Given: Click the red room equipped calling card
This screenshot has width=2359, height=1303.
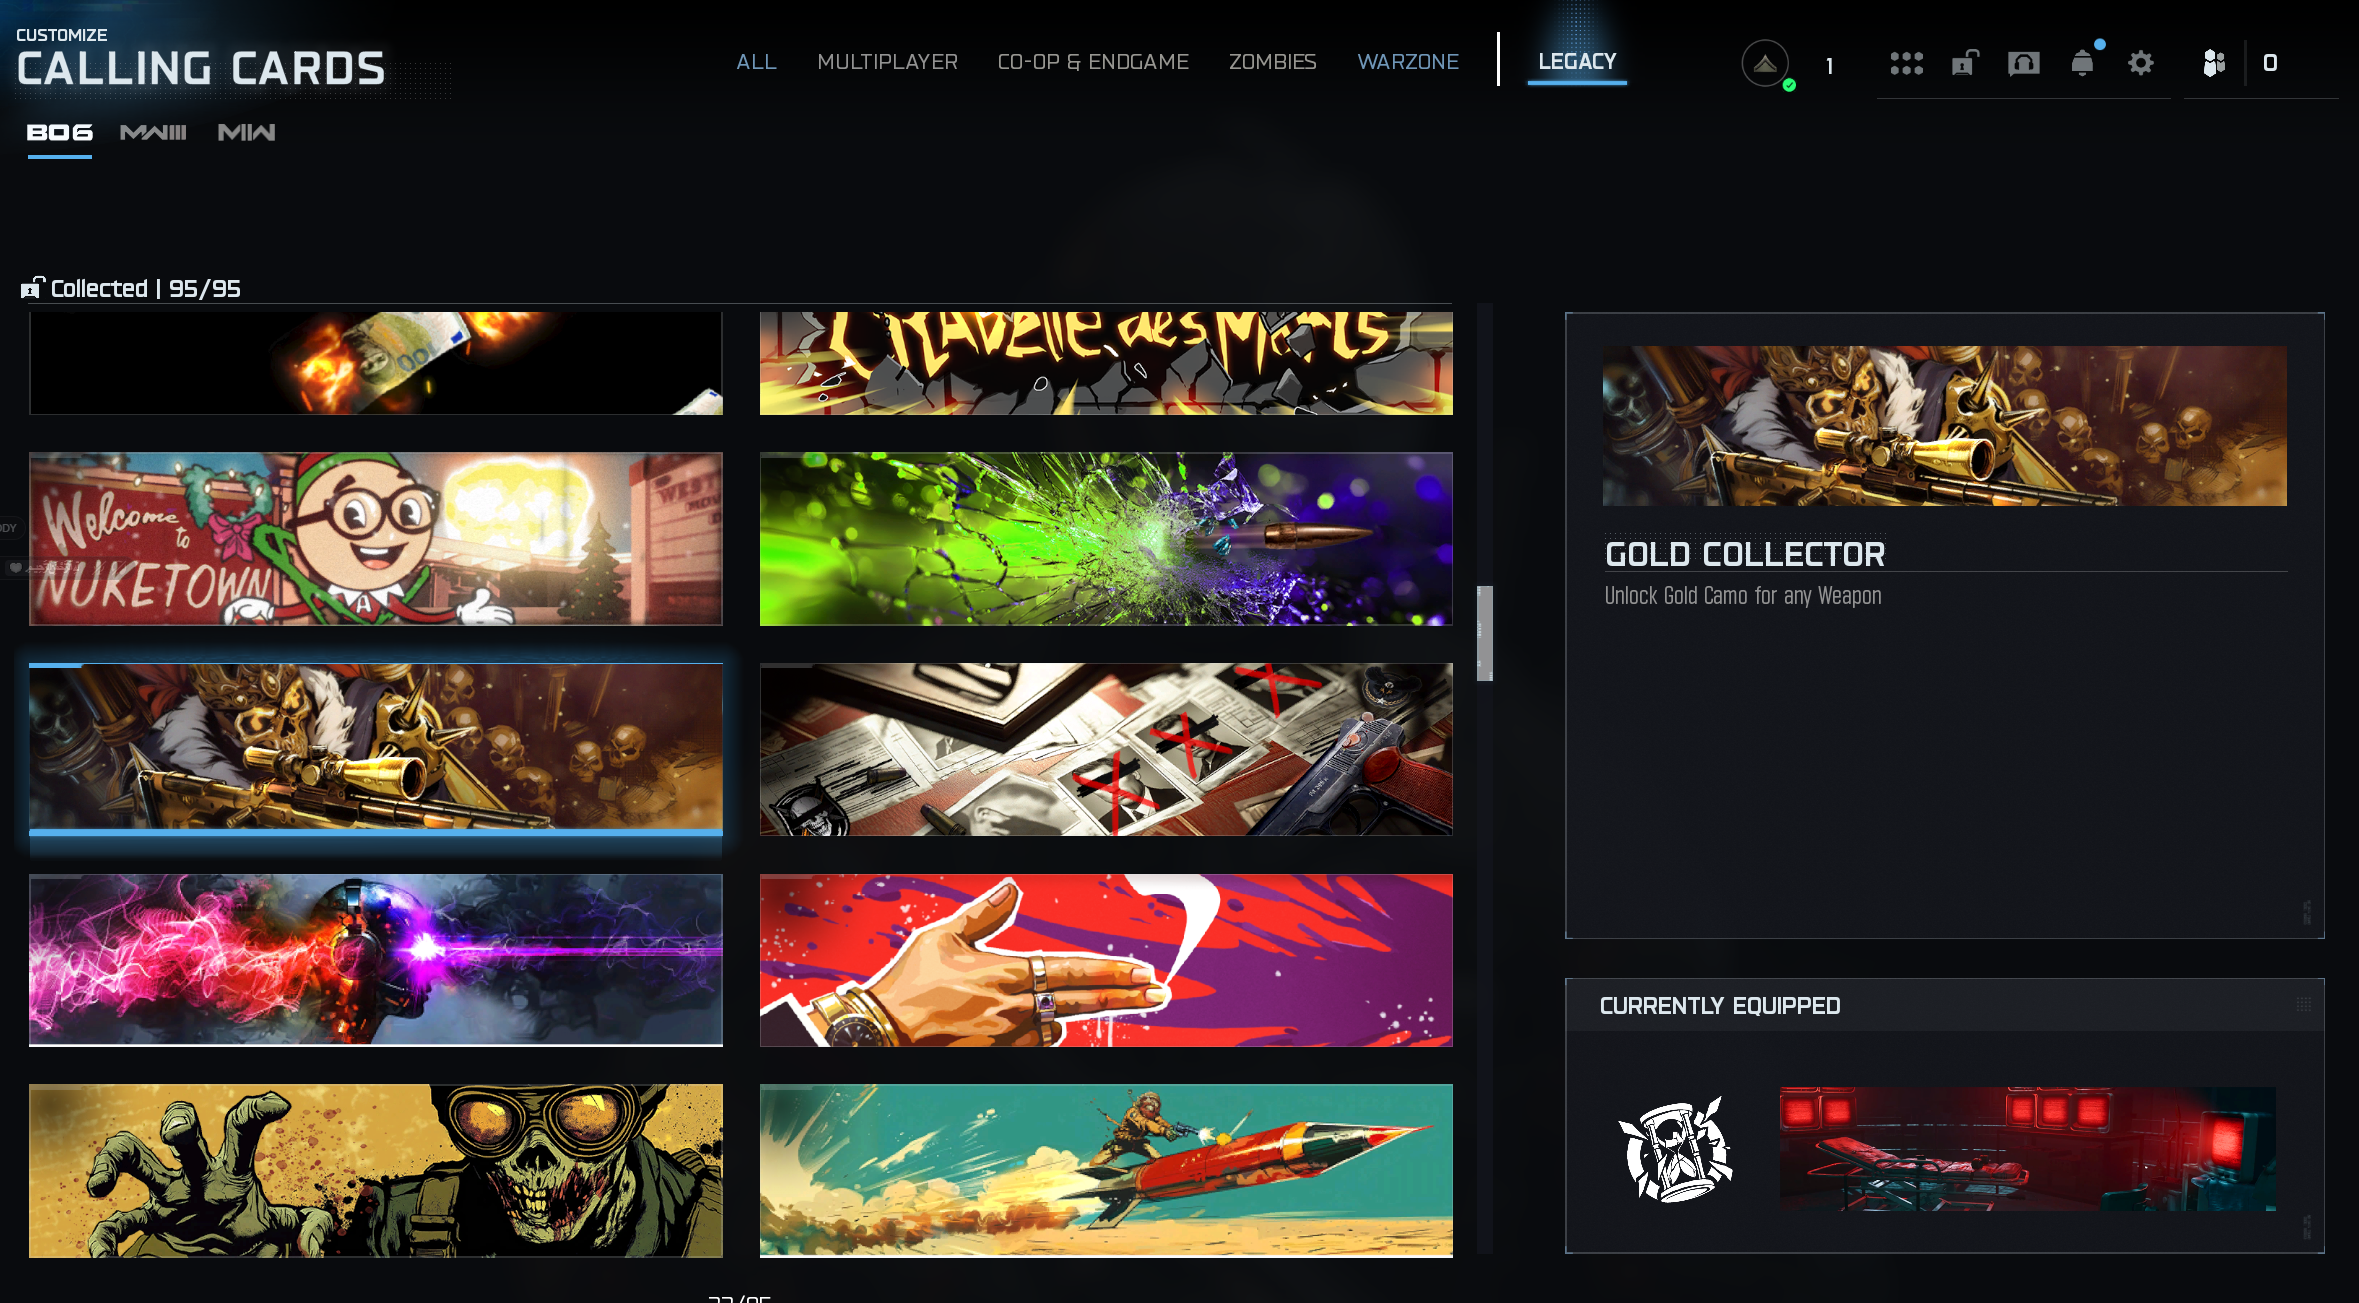Looking at the screenshot, I should click(2028, 1149).
